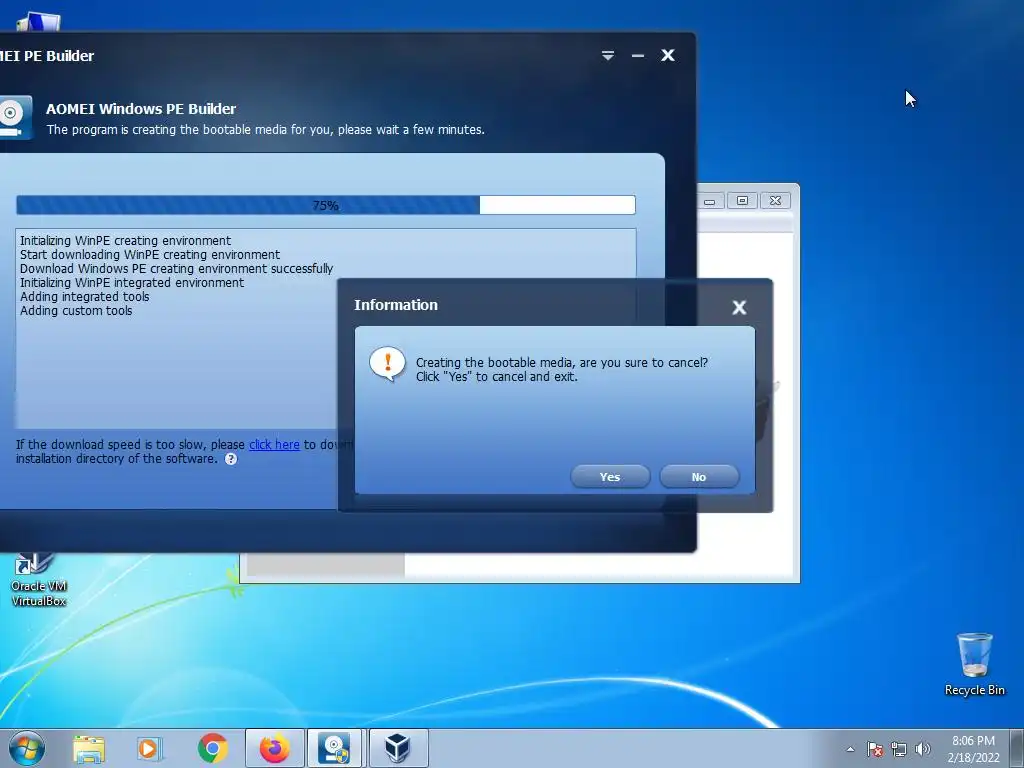Click the exclamation warning icon in dialog
Screen dimensions: 1024x768
point(387,363)
